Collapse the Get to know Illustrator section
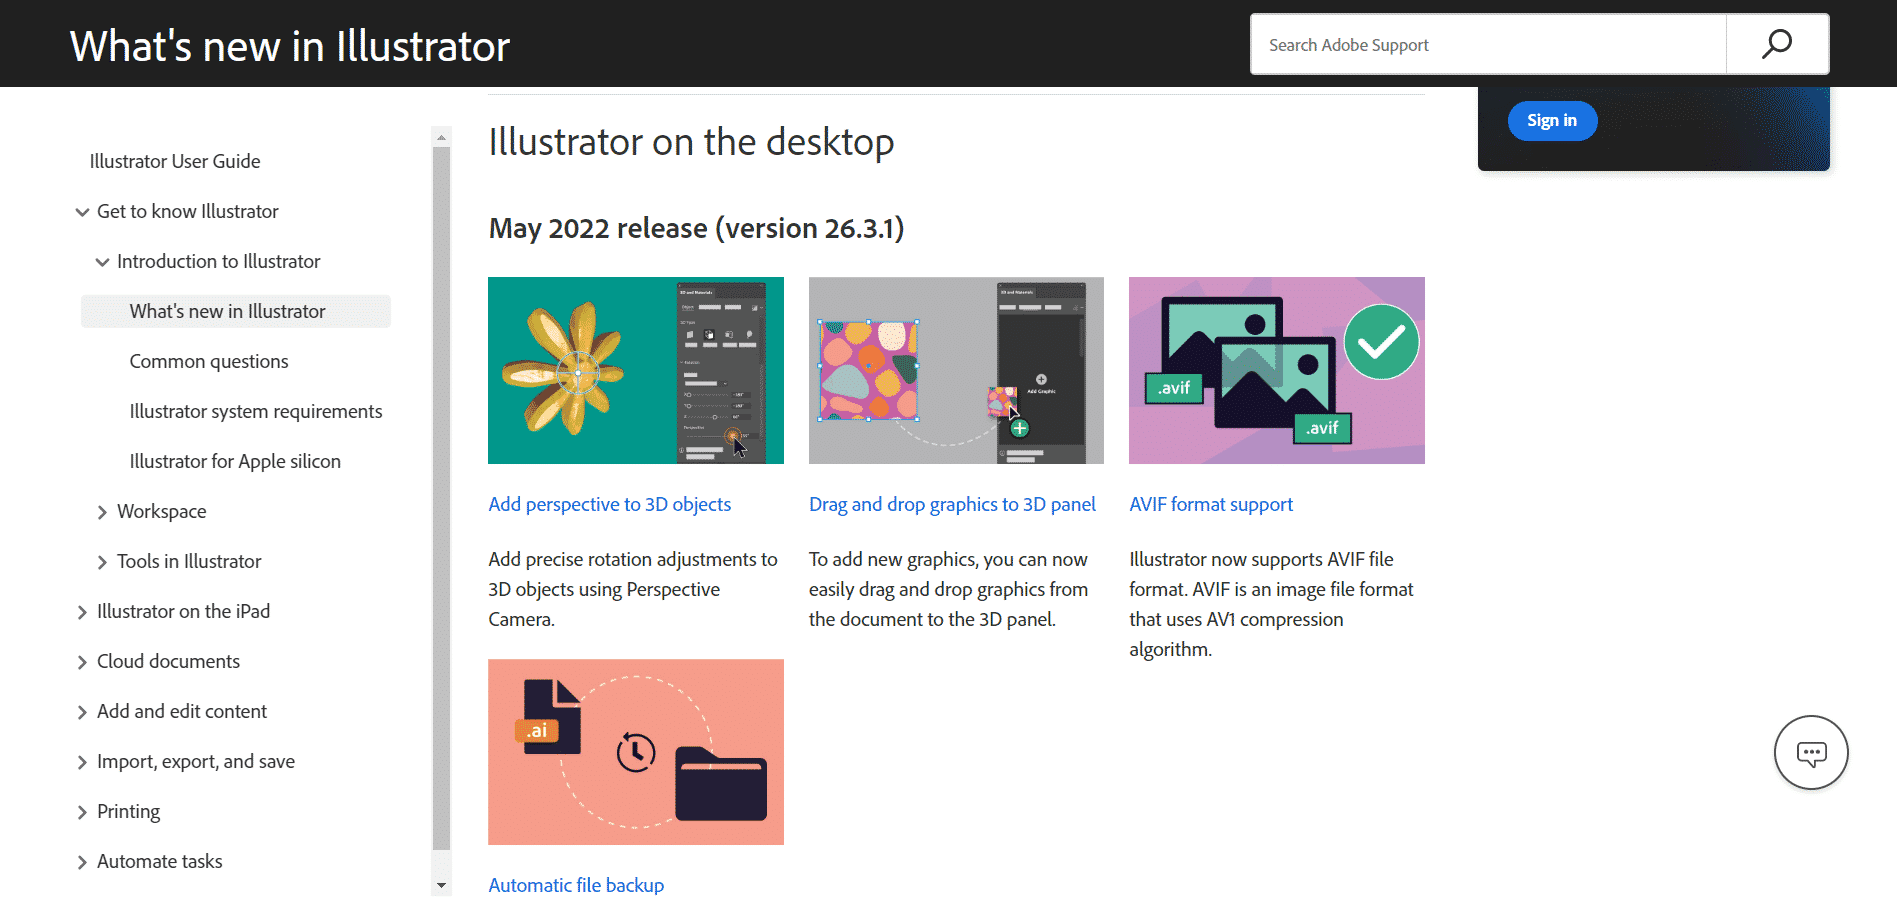Image resolution: width=1897 pixels, height=897 pixels. [x=82, y=212]
